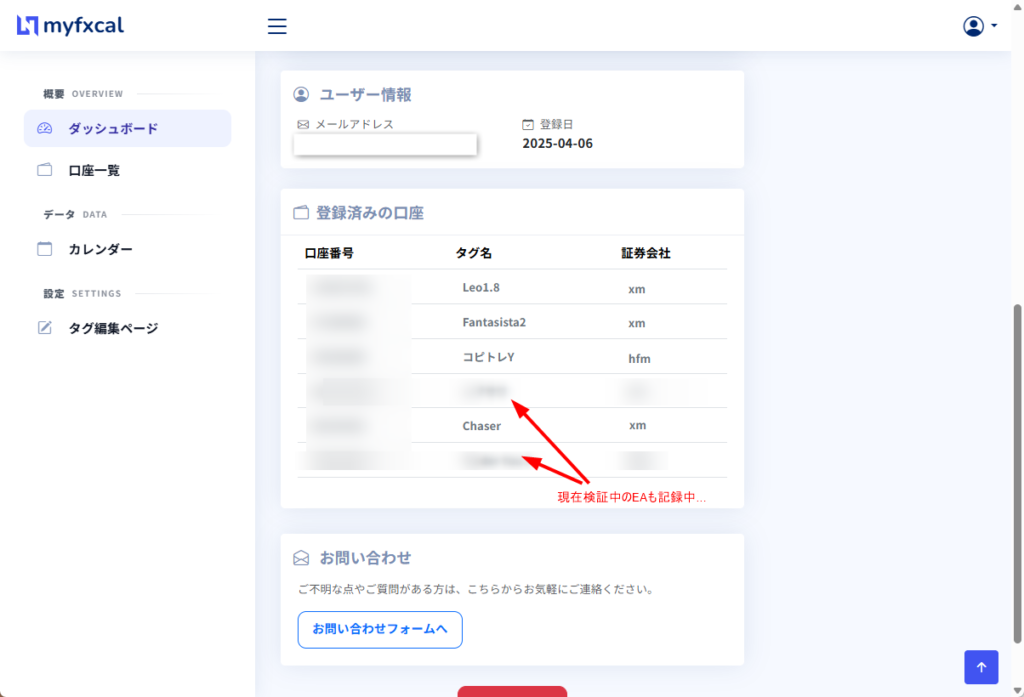This screenshot has width=1024, height=697.
Task: Click the vertical page scrollbar
Action: click(x=1018, y=470)
